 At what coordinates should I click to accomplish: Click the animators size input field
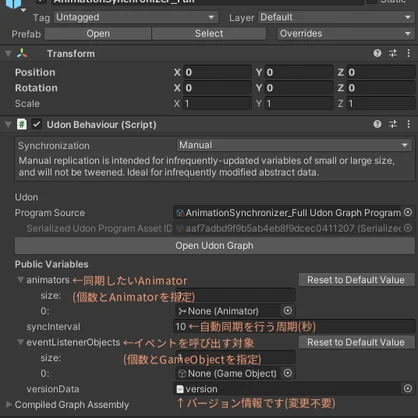(235, 295)
